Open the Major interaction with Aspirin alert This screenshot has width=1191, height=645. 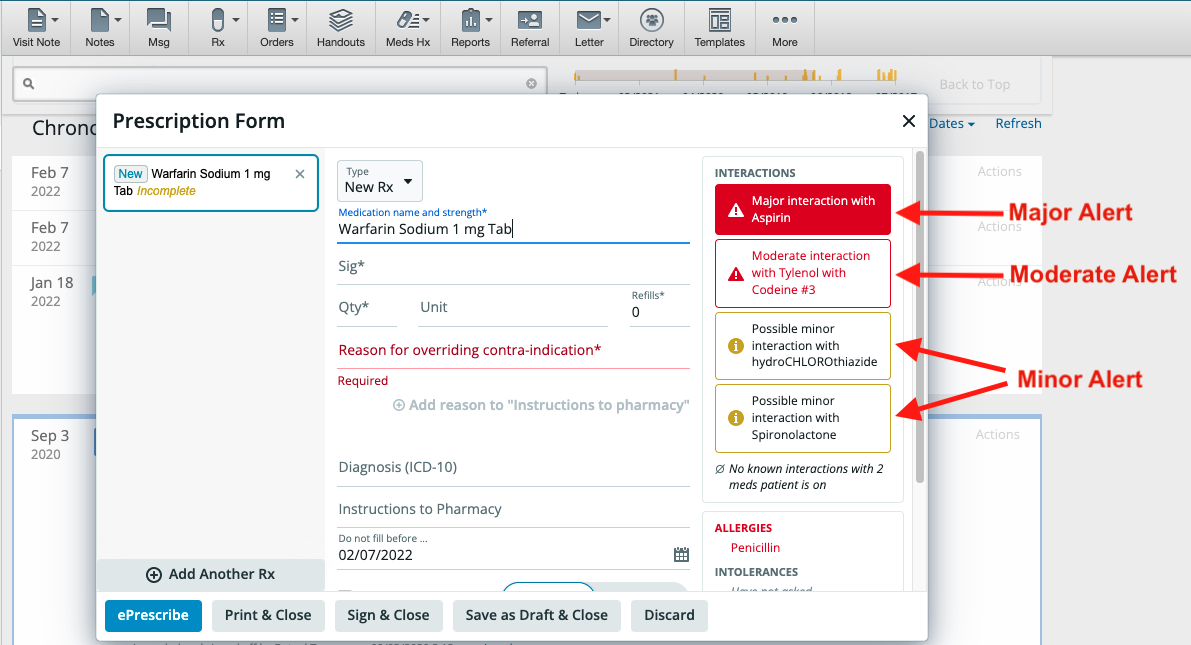[x=803, y=210]
